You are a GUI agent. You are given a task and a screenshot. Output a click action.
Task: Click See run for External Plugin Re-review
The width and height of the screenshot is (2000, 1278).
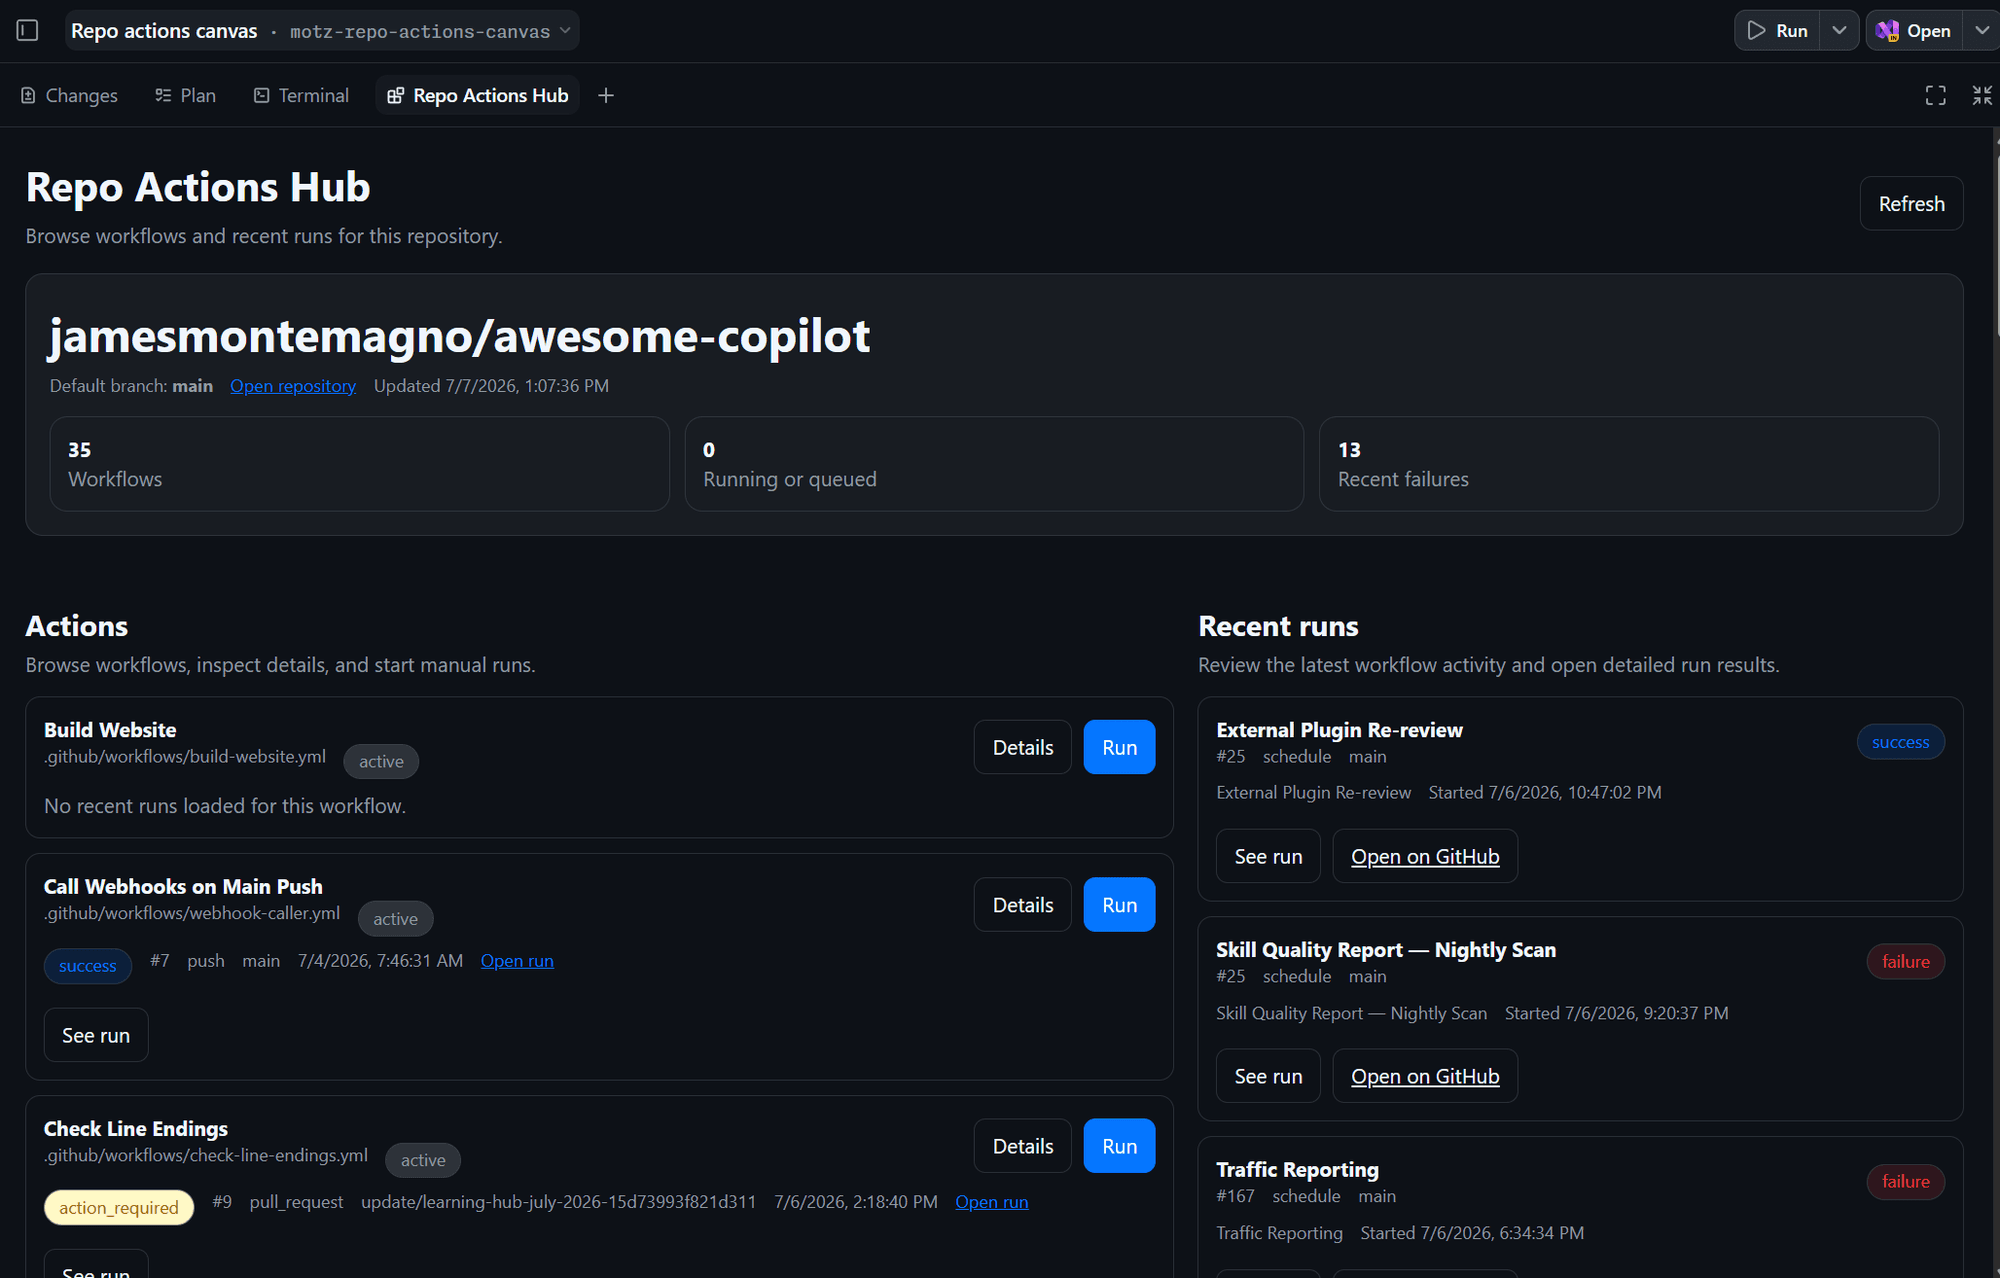[x=1268, y=856]
